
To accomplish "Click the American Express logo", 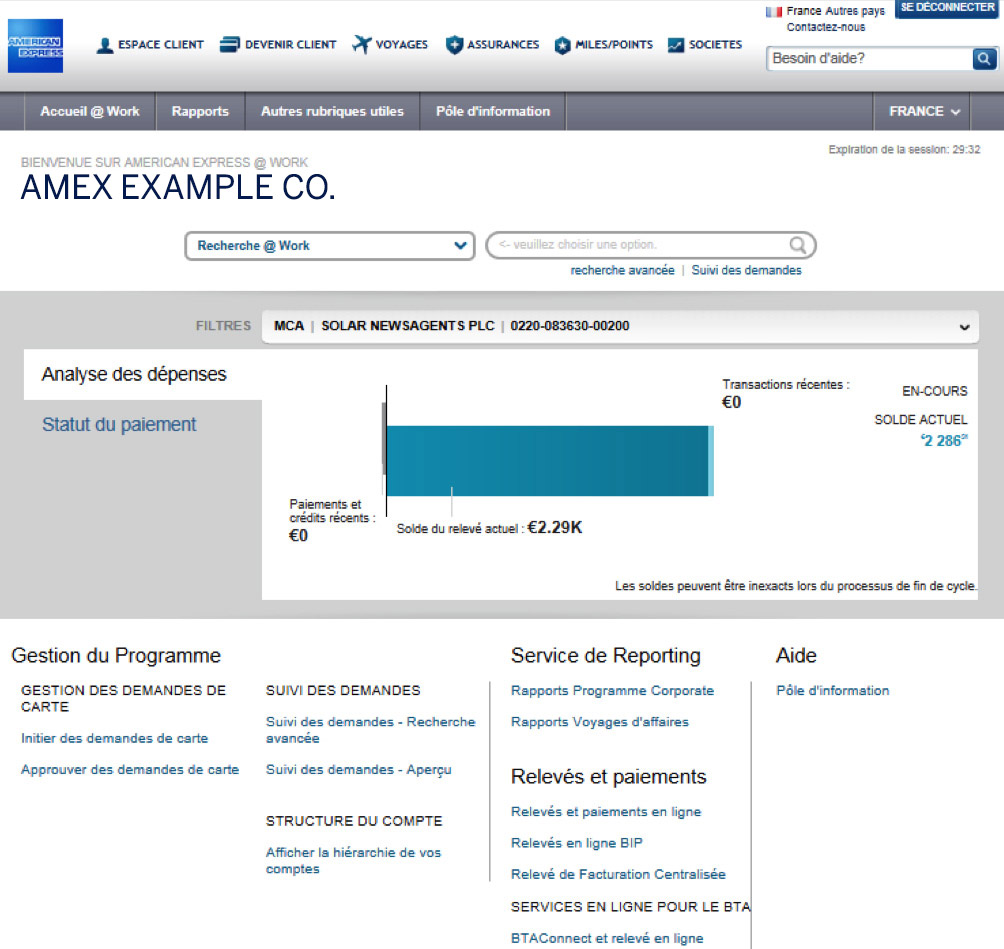I will [35, 46].
